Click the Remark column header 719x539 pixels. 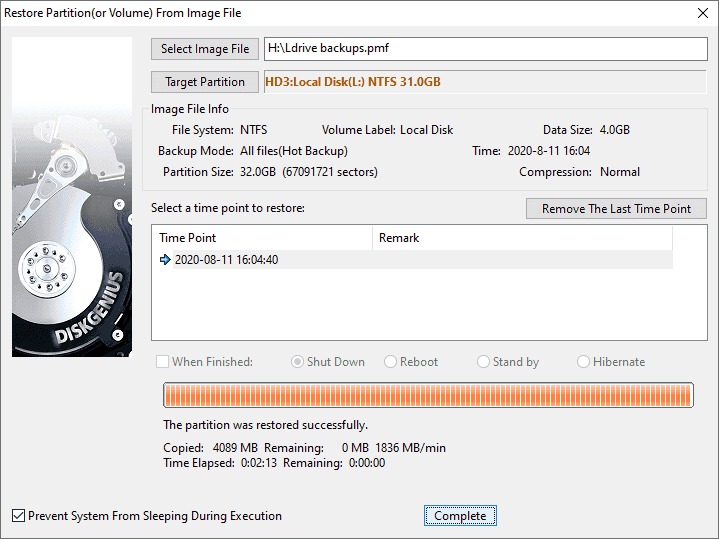pos(521,238)
